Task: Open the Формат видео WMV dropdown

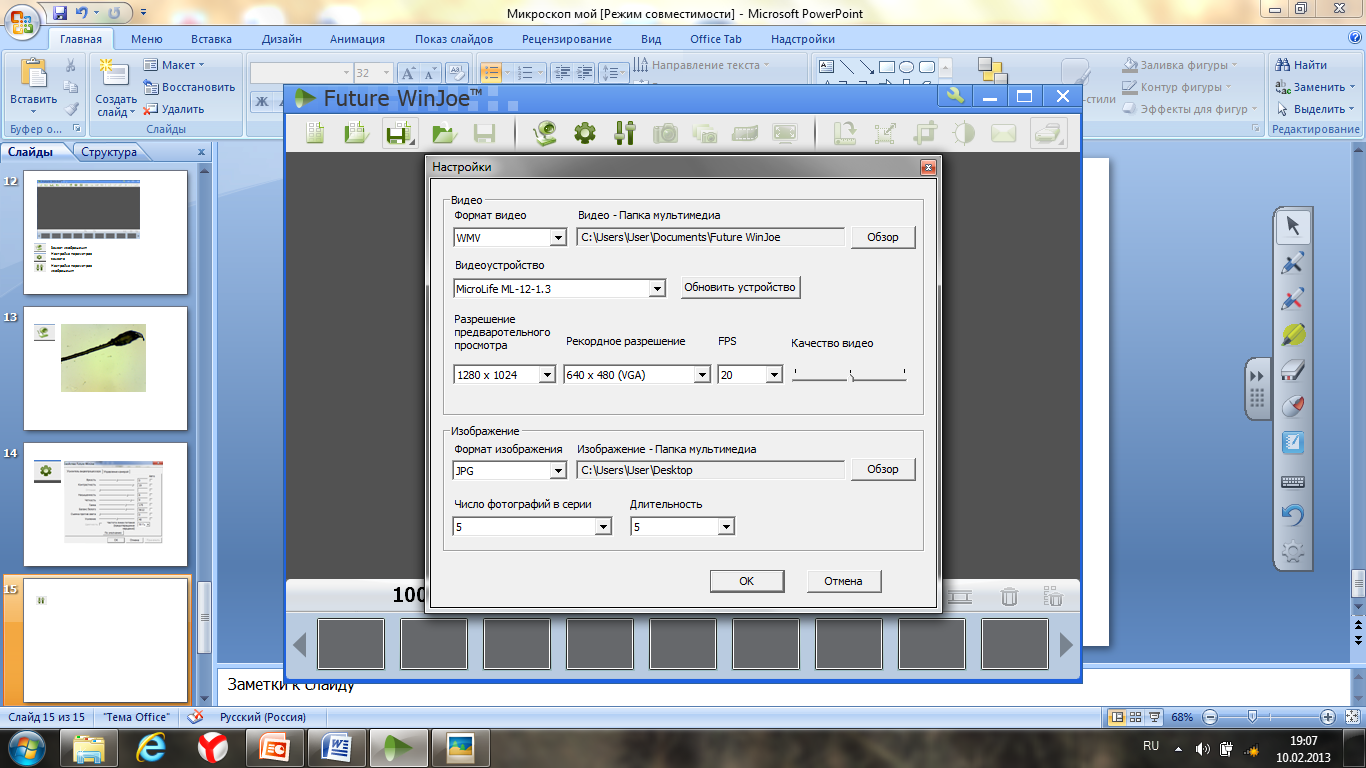Action: [559, 238]
